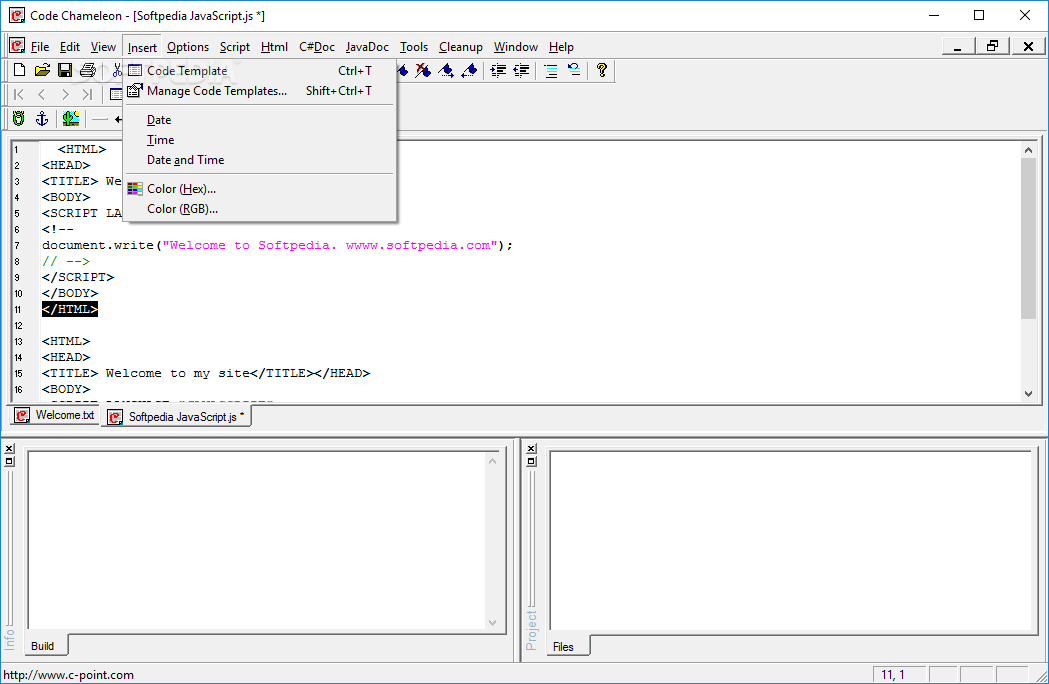Click the editor vertical scrollbar thumb
Viewport: 1049px width, 684px height.
pyautogui.click(x=1028, y=238)
